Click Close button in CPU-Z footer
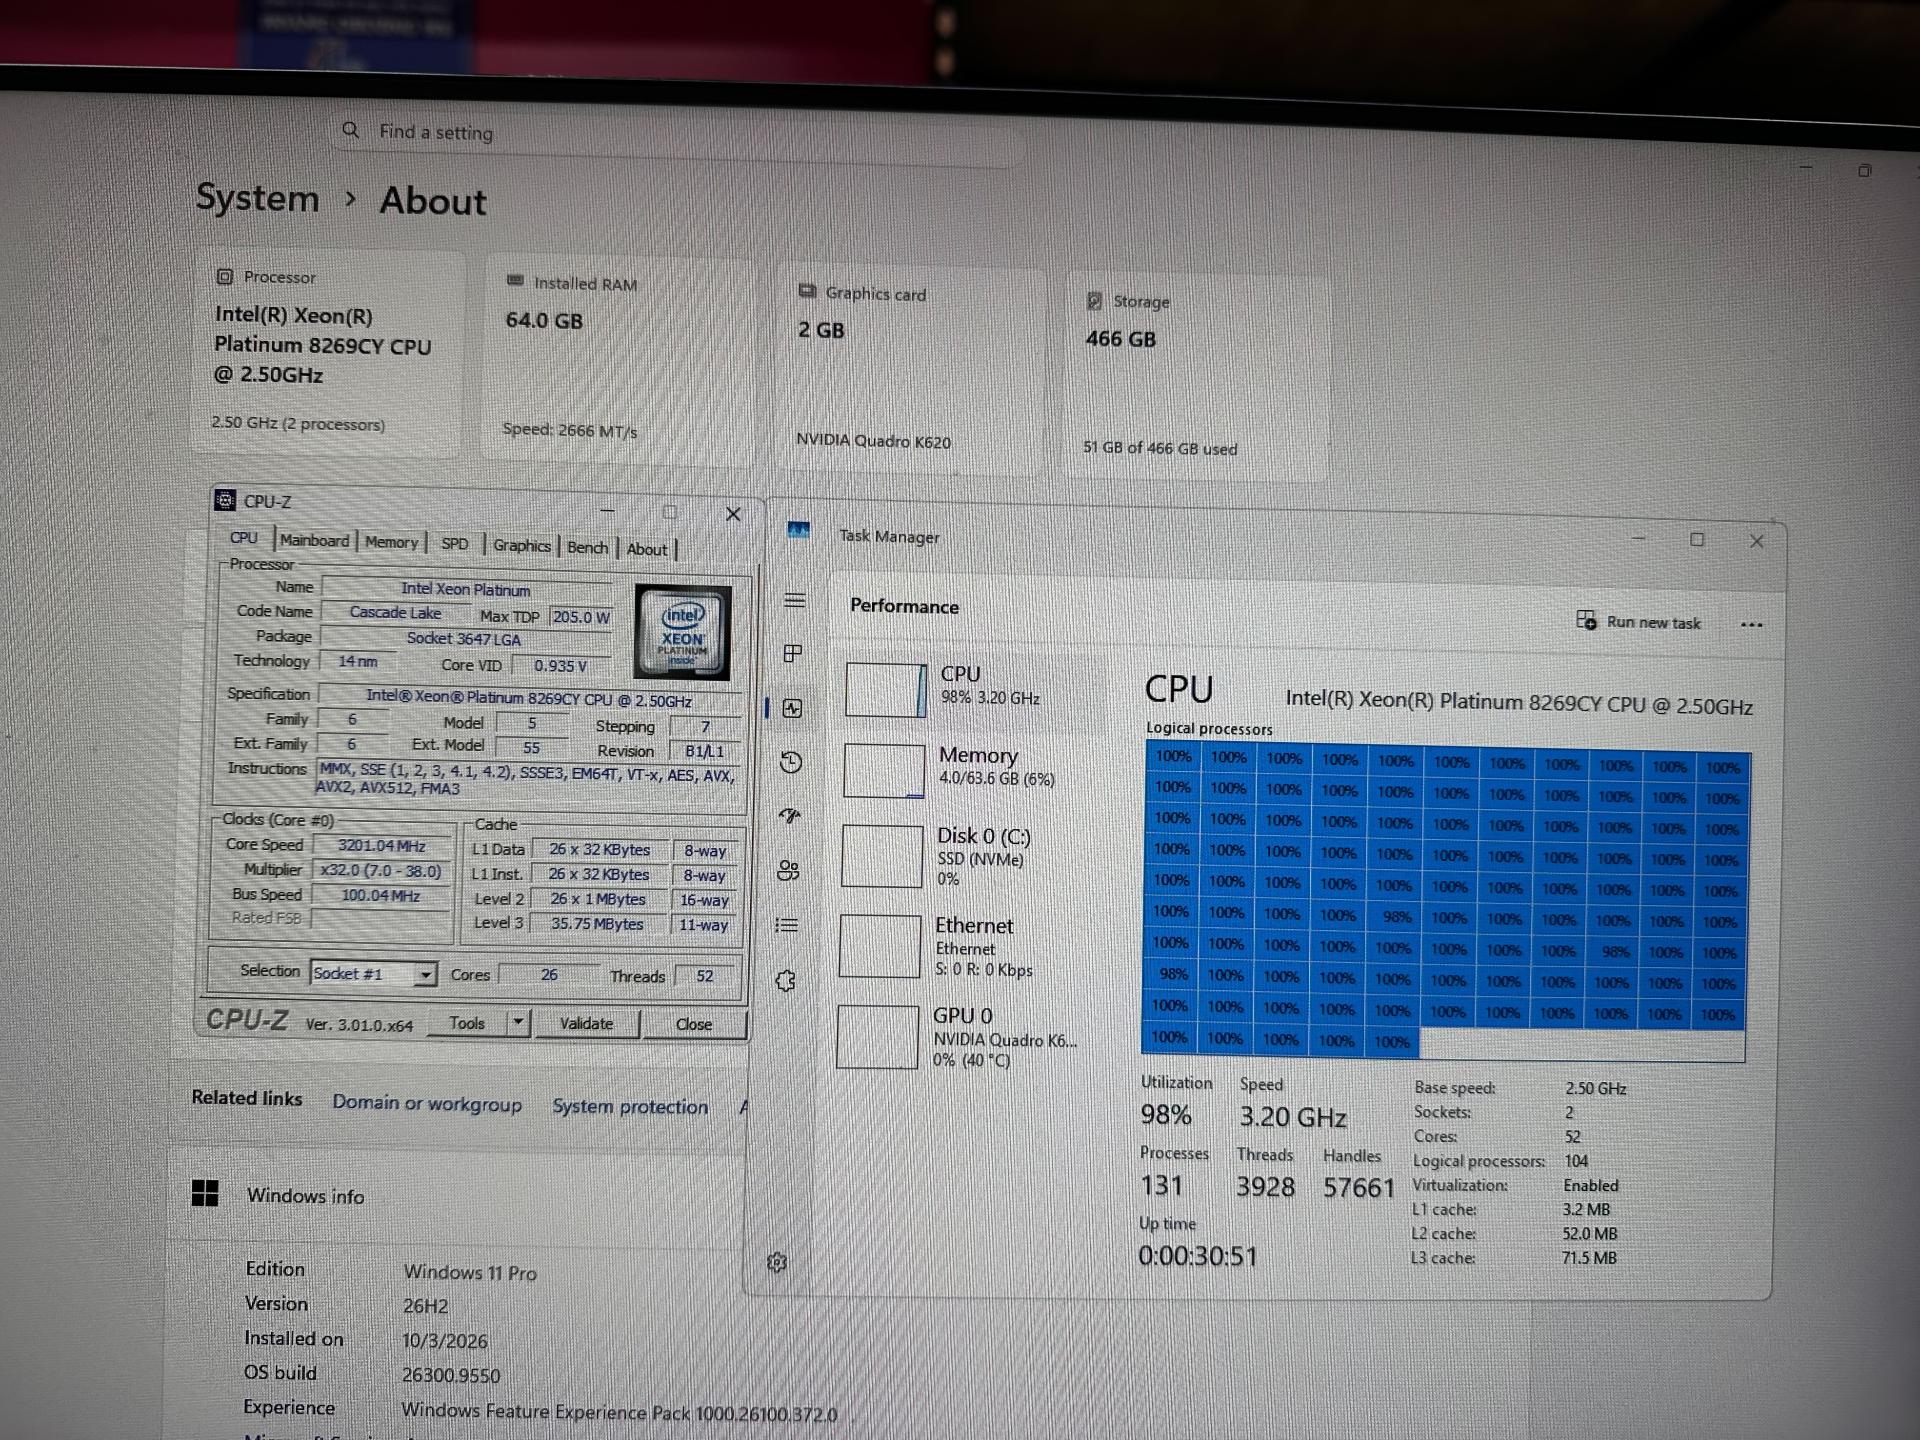Screen dimensions: 1920x1440 tap(694, 1025)
